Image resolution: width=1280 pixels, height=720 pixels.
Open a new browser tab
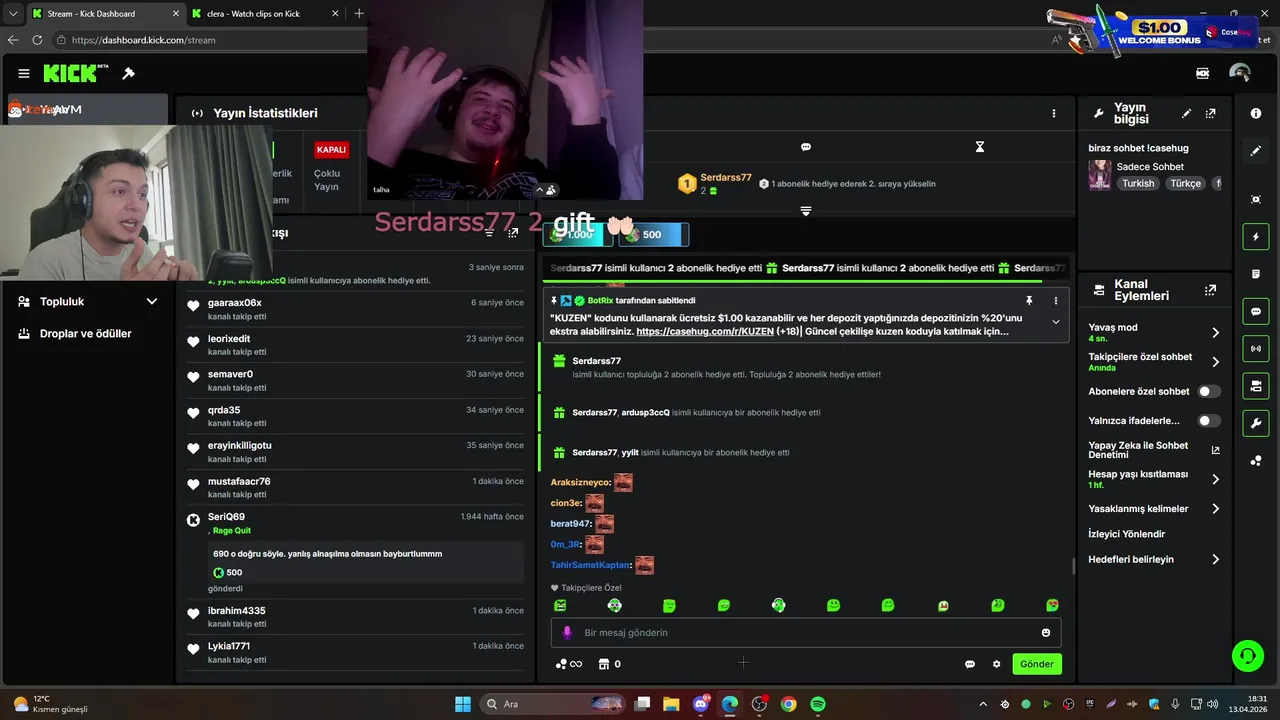tap(359, 14)
